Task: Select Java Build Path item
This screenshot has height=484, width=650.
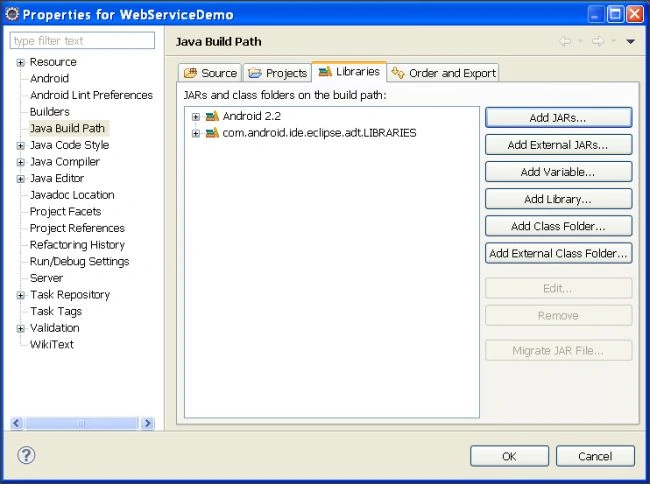Action: (x=67, y=128)
